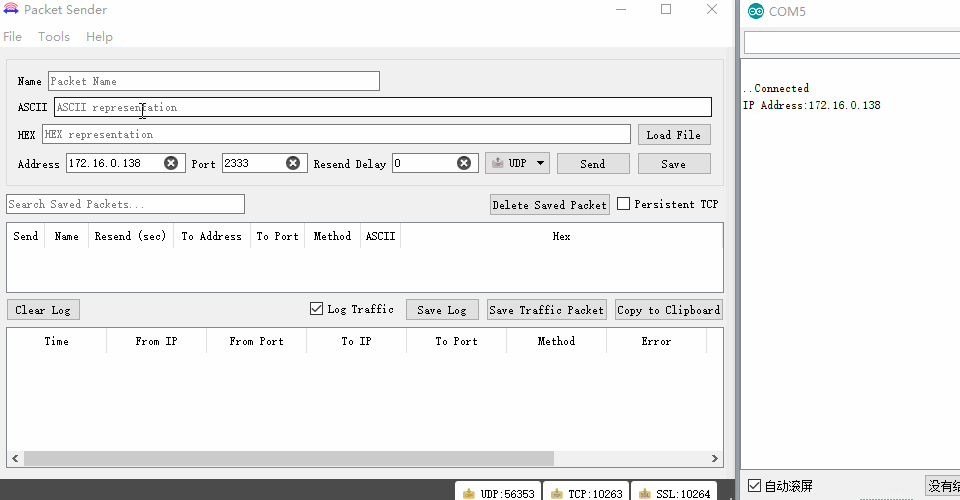Clear the Resend Delay field with its X icon
Image resolution: width=960 pixels, height=500 pixels.
(464, 163)
